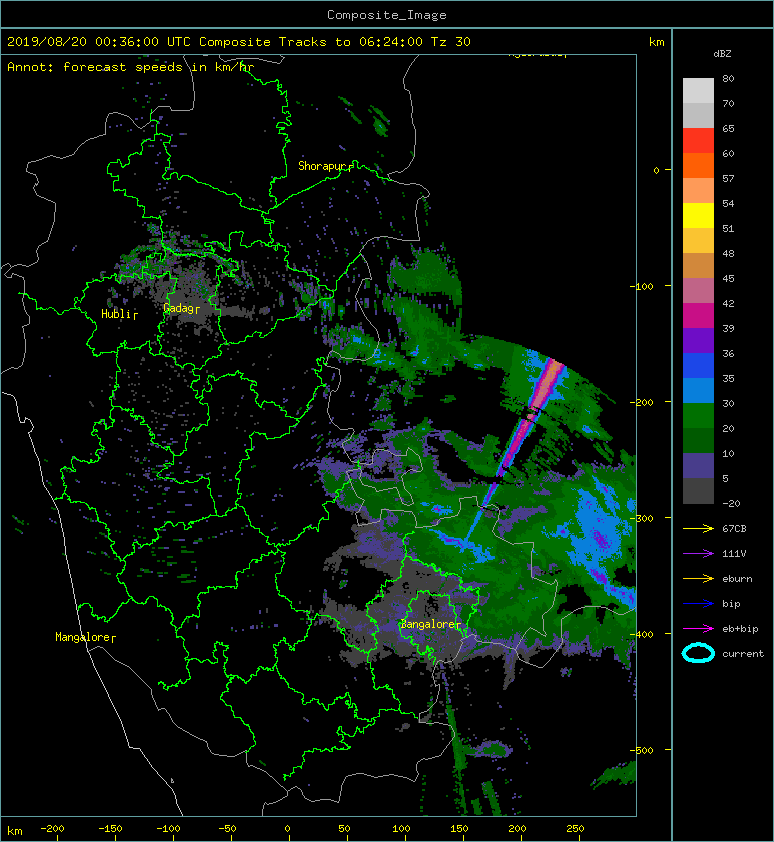The height and width of the screenshot is (842, 774).
Task: Click the blue bip arrow legend icon
Action: click(698, 604)
